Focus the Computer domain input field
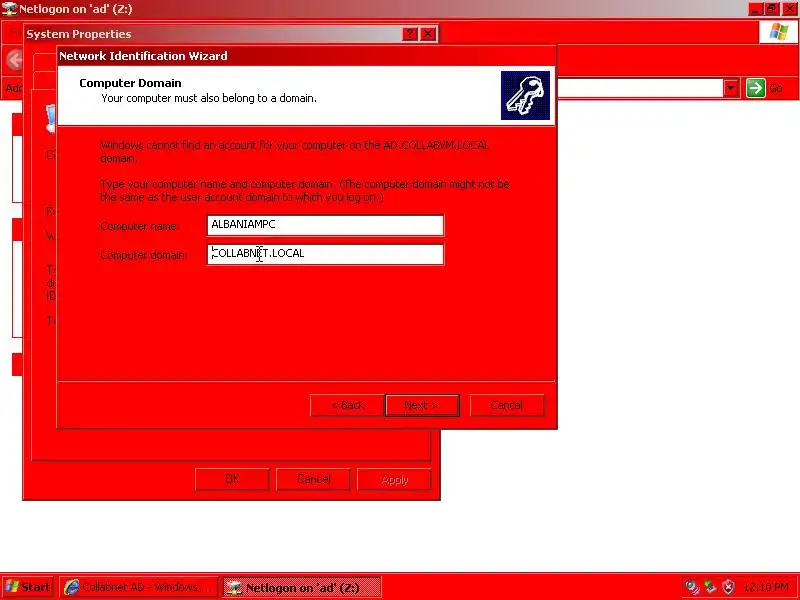 [325, 254]
